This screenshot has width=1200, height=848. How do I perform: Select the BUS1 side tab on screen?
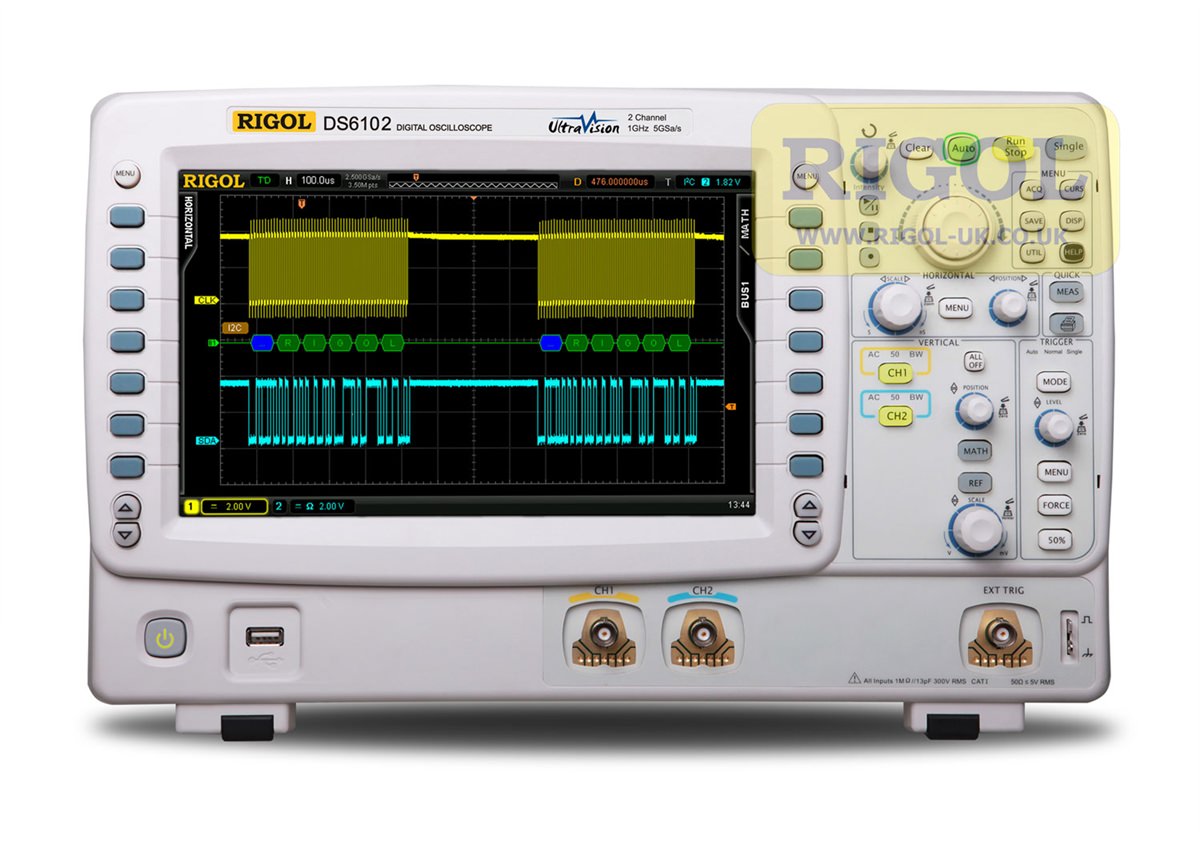pos(745,294)
